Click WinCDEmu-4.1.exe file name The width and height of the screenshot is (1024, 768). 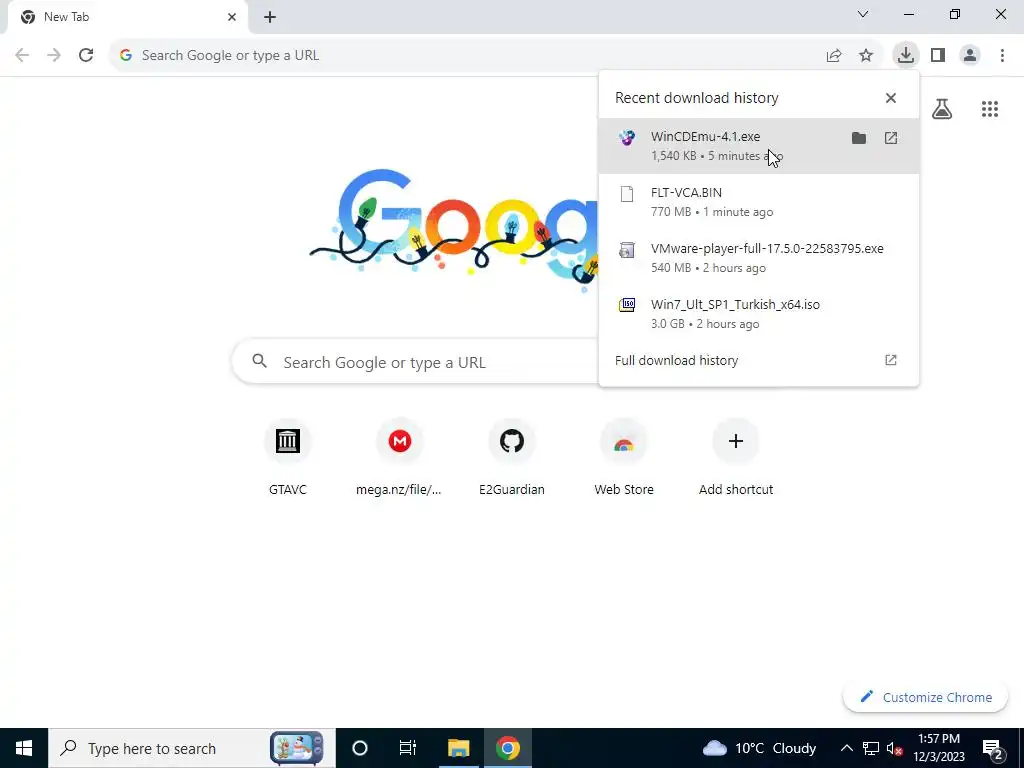tap(705, 136)
